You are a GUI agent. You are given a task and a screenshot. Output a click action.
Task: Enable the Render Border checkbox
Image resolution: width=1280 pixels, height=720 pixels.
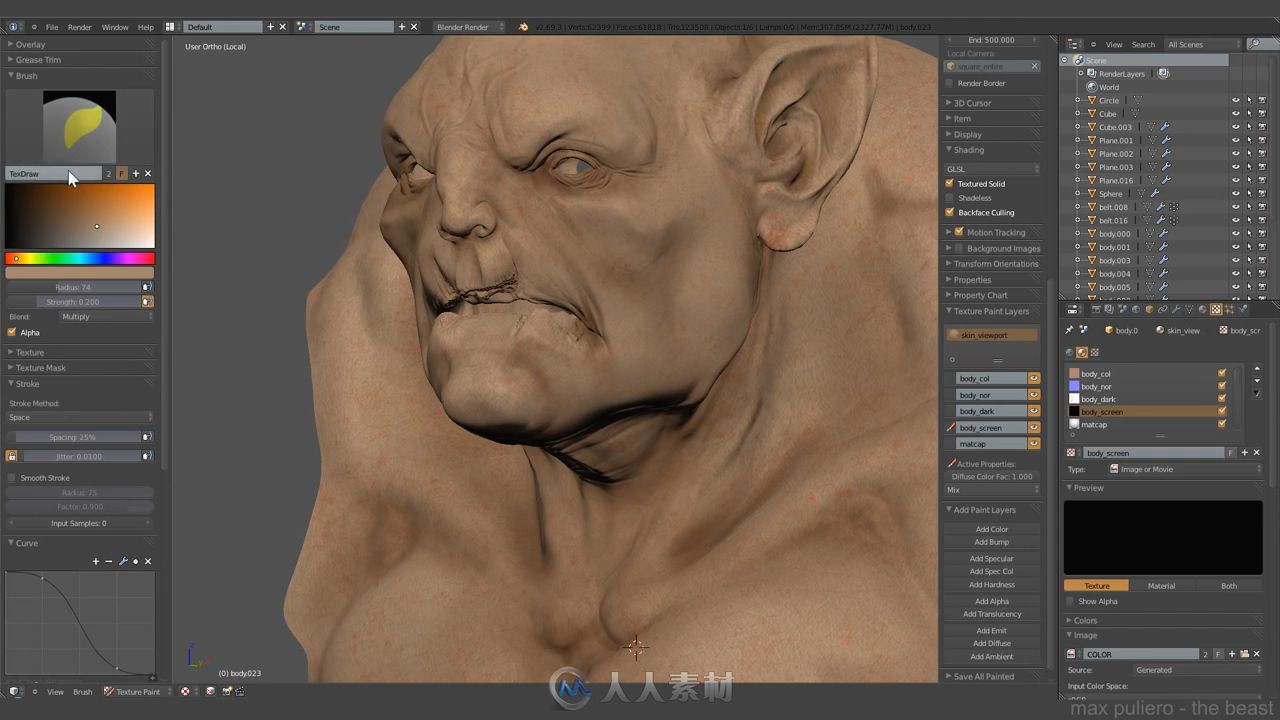[950, 83]
